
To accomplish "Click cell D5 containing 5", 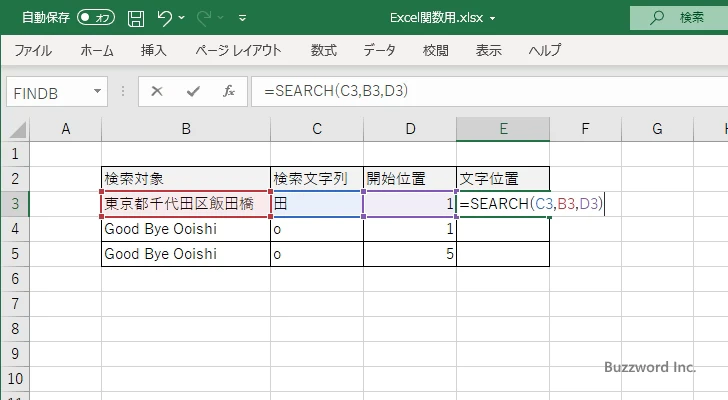I will point(410,254).
